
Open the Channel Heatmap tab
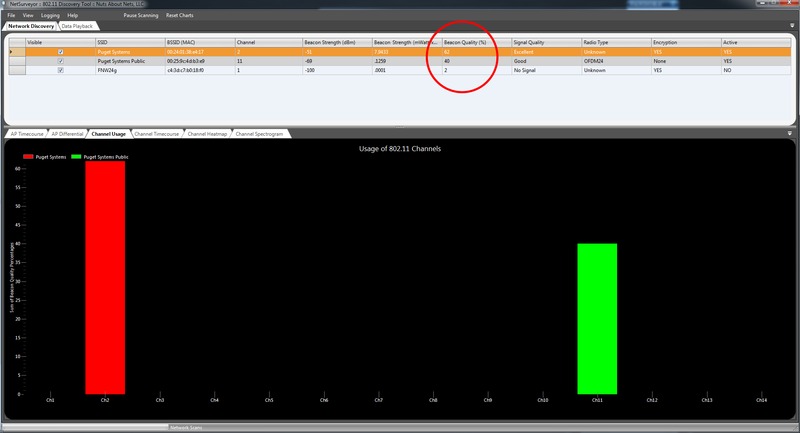click(x=207, y=133)
